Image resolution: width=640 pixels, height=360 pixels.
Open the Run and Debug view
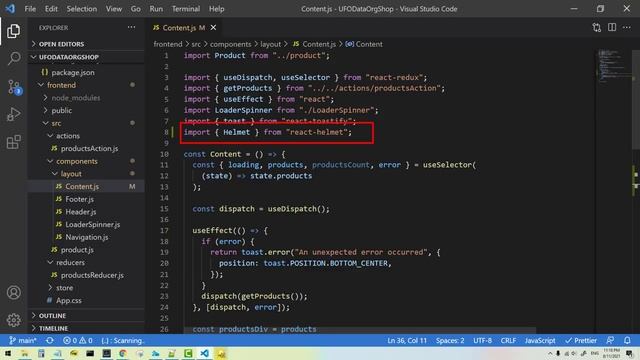click(x=13, y=114)
